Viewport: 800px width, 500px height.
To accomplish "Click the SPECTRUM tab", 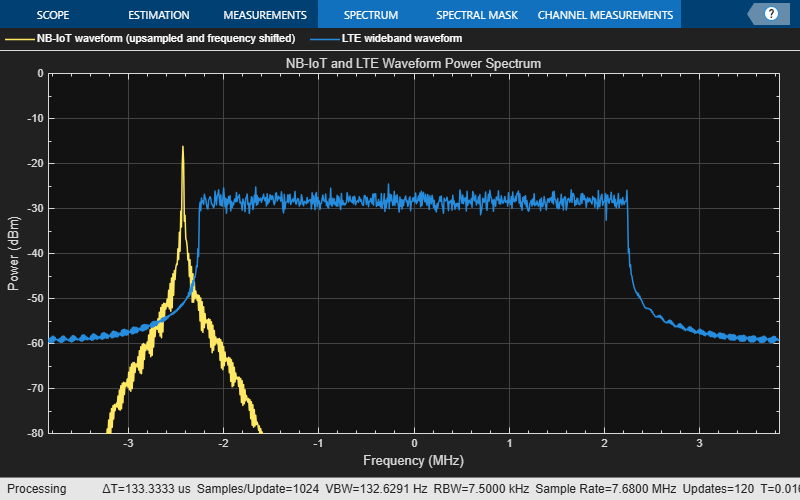I will pos(370,15).
